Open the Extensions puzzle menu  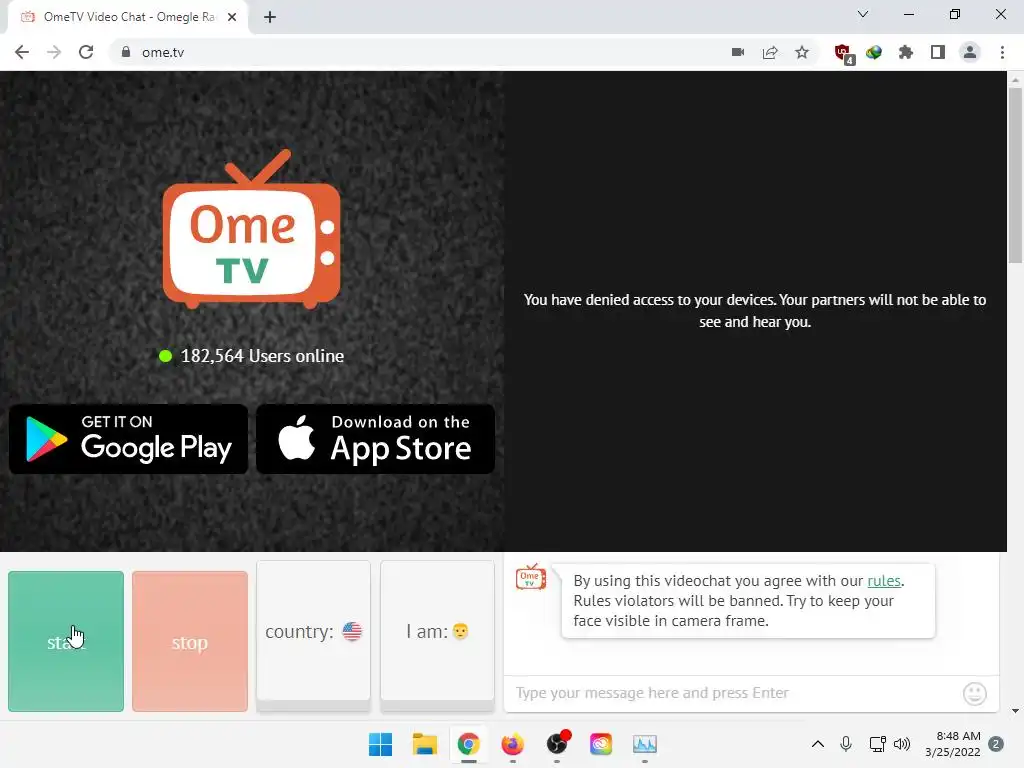point(906,52)
